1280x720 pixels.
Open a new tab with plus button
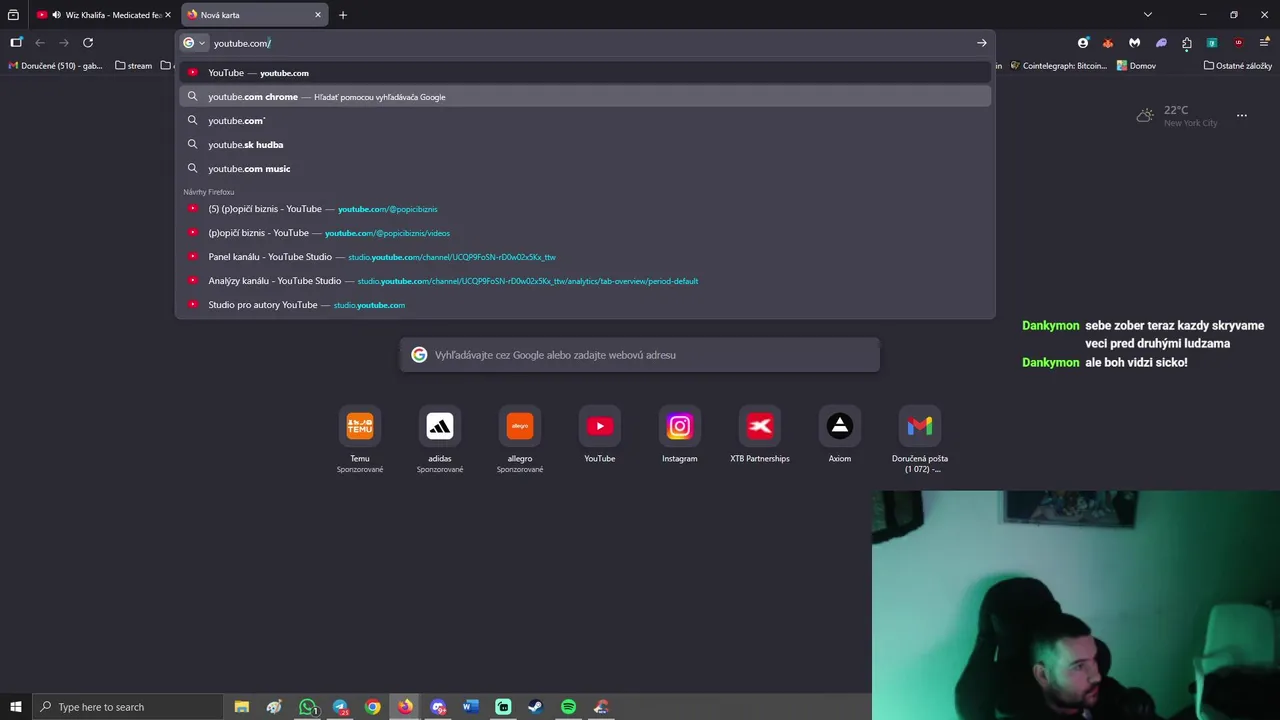pyautogui.click(x=343, y=15)
